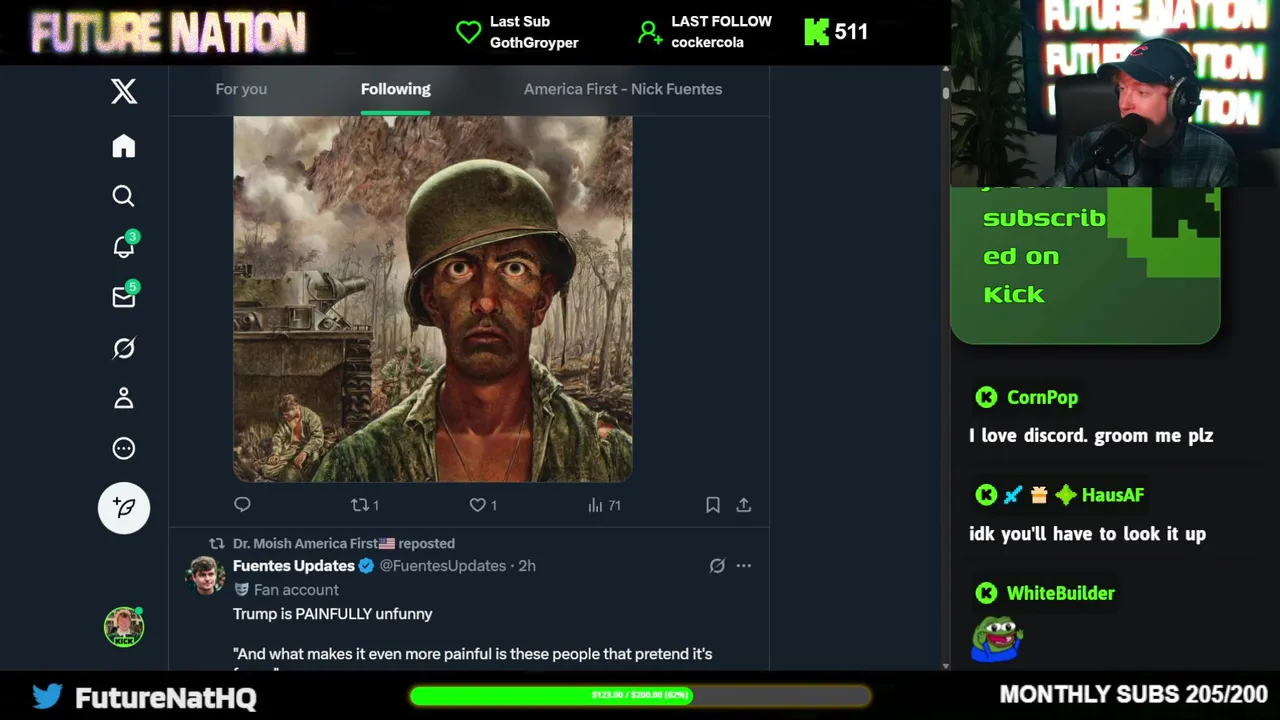Click the 'subscribed on Kick' alert box
Image resolution: width=1280 pixels, height=720 pixels.
click(x=1085, y=265)
